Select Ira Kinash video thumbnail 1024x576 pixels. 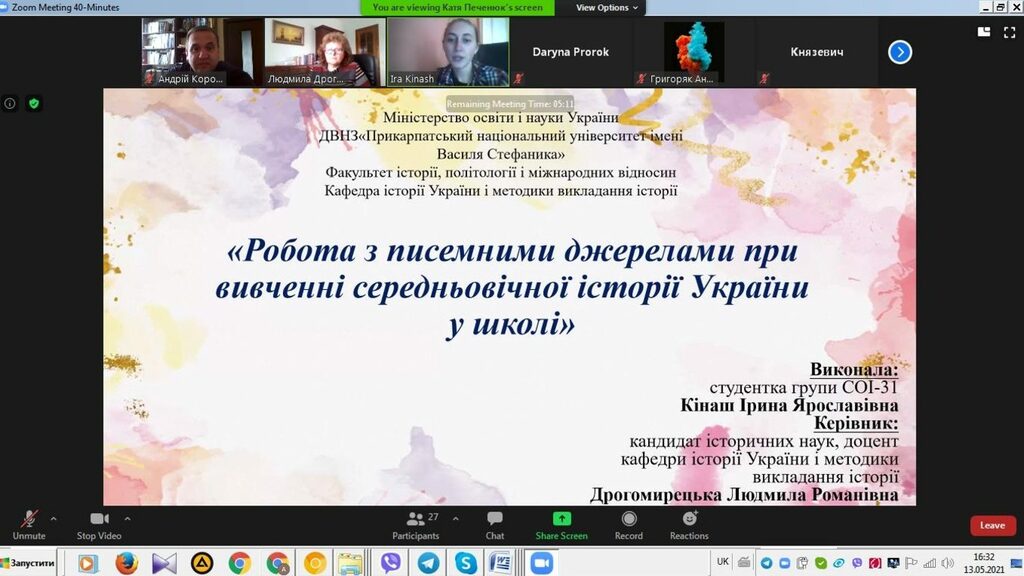pyautogui.click(x=448, y=52)
